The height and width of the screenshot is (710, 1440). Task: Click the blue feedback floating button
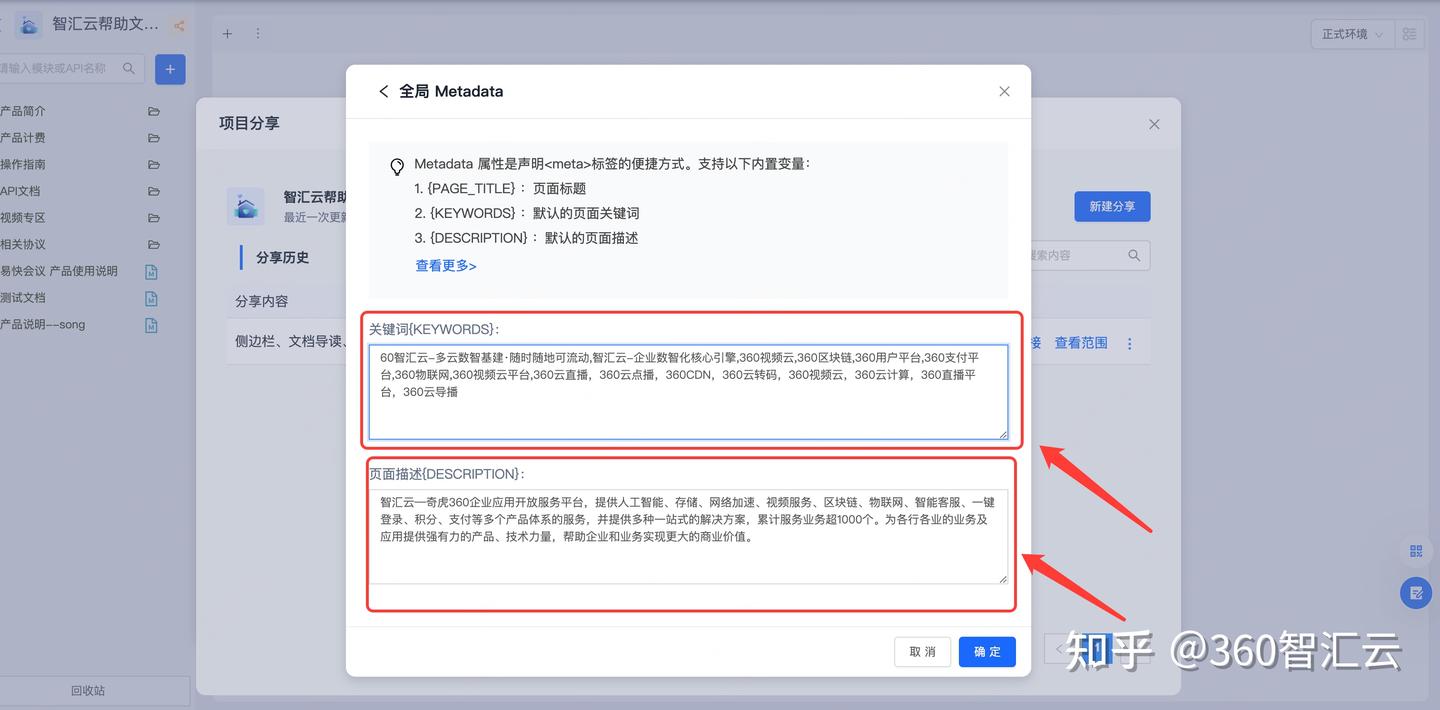coord(1415,593)
